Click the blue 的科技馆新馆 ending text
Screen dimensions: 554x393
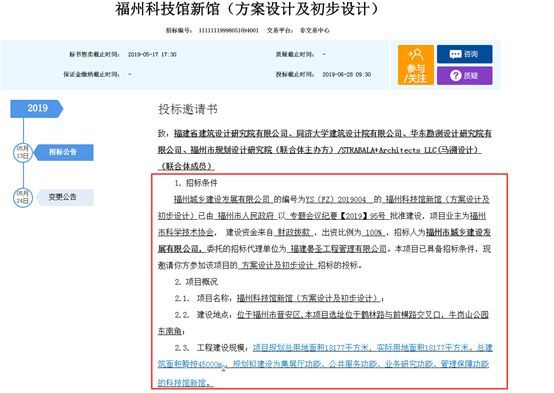coord(185,383)
